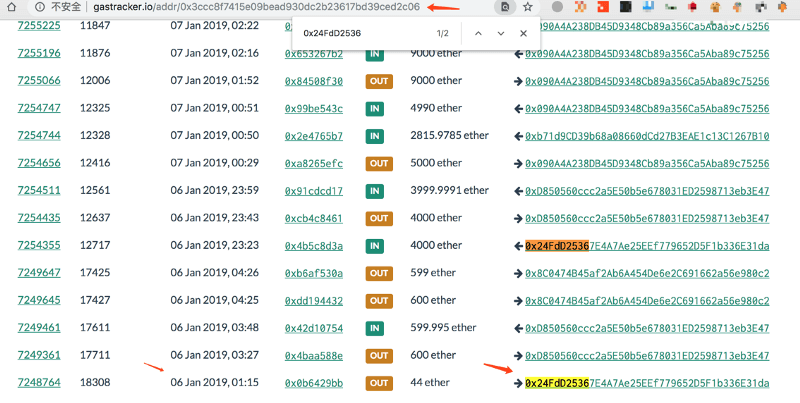Screen dimensions: 800x403
Task: Click the browser home icon
Action: 11,7
